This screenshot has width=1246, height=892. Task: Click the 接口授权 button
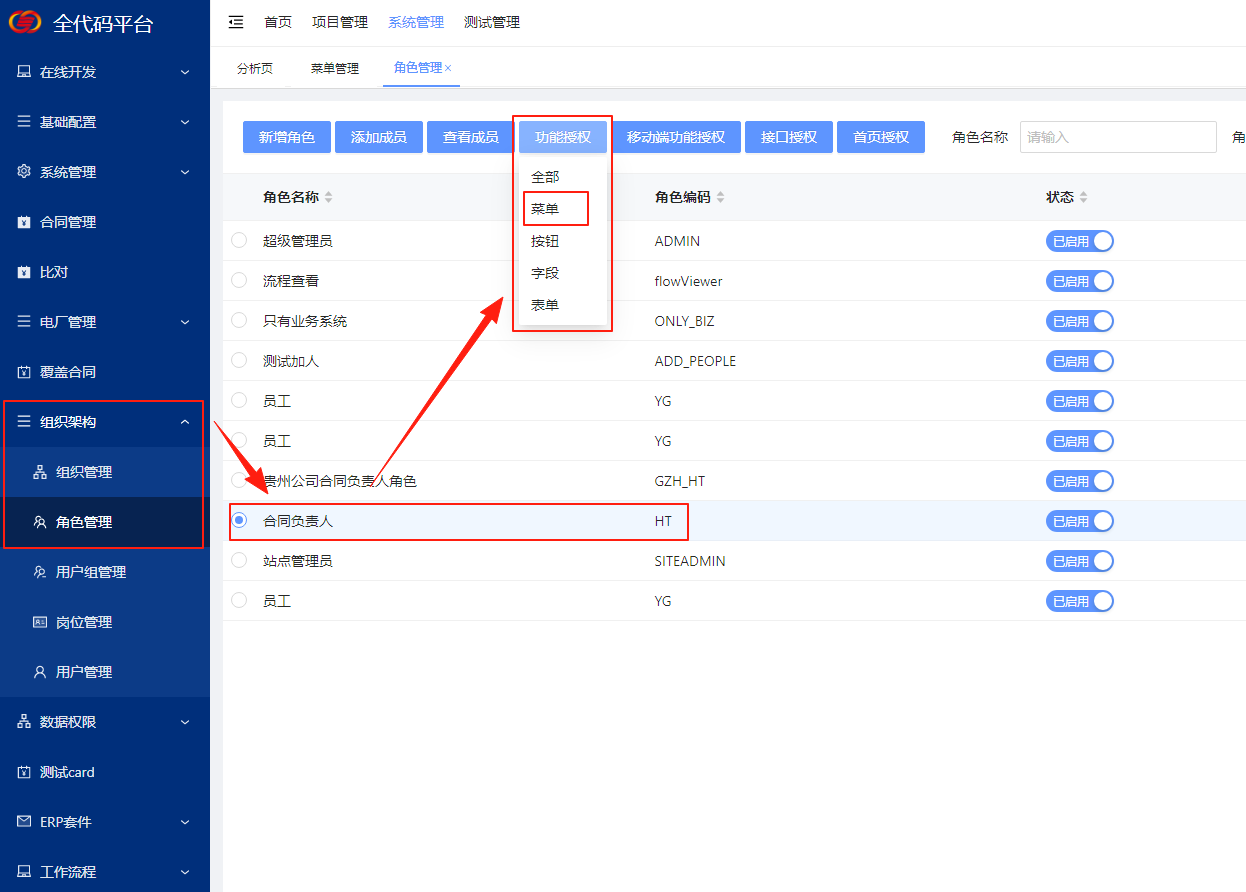pos(789,137)
